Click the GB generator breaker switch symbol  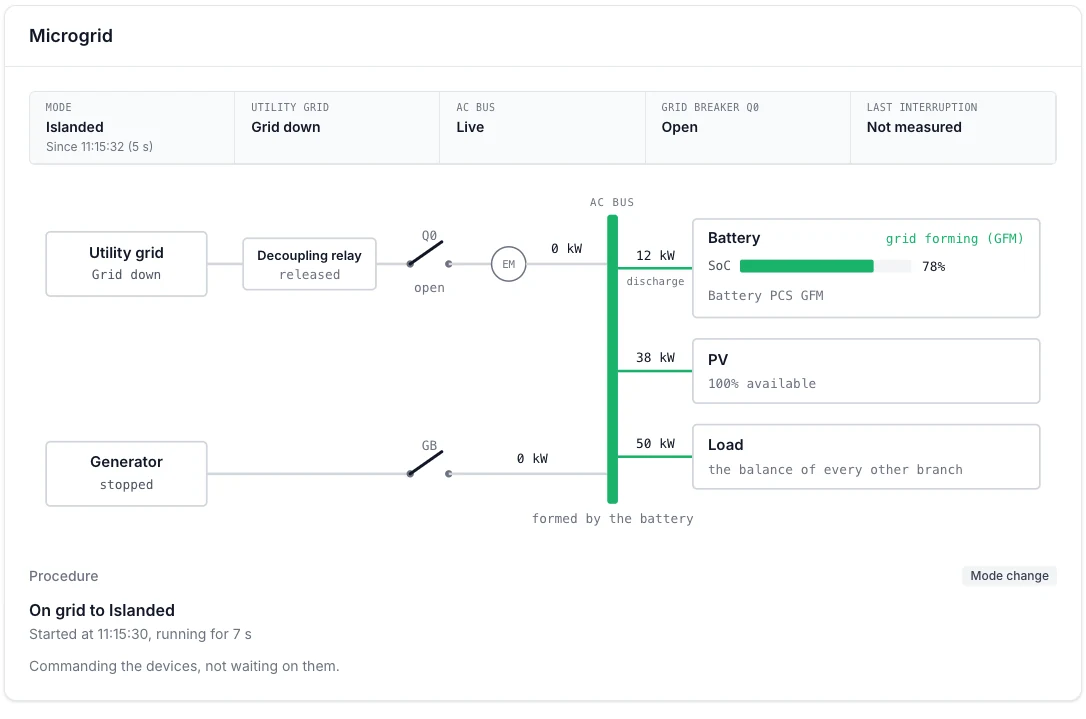click(x=429, y=464)
